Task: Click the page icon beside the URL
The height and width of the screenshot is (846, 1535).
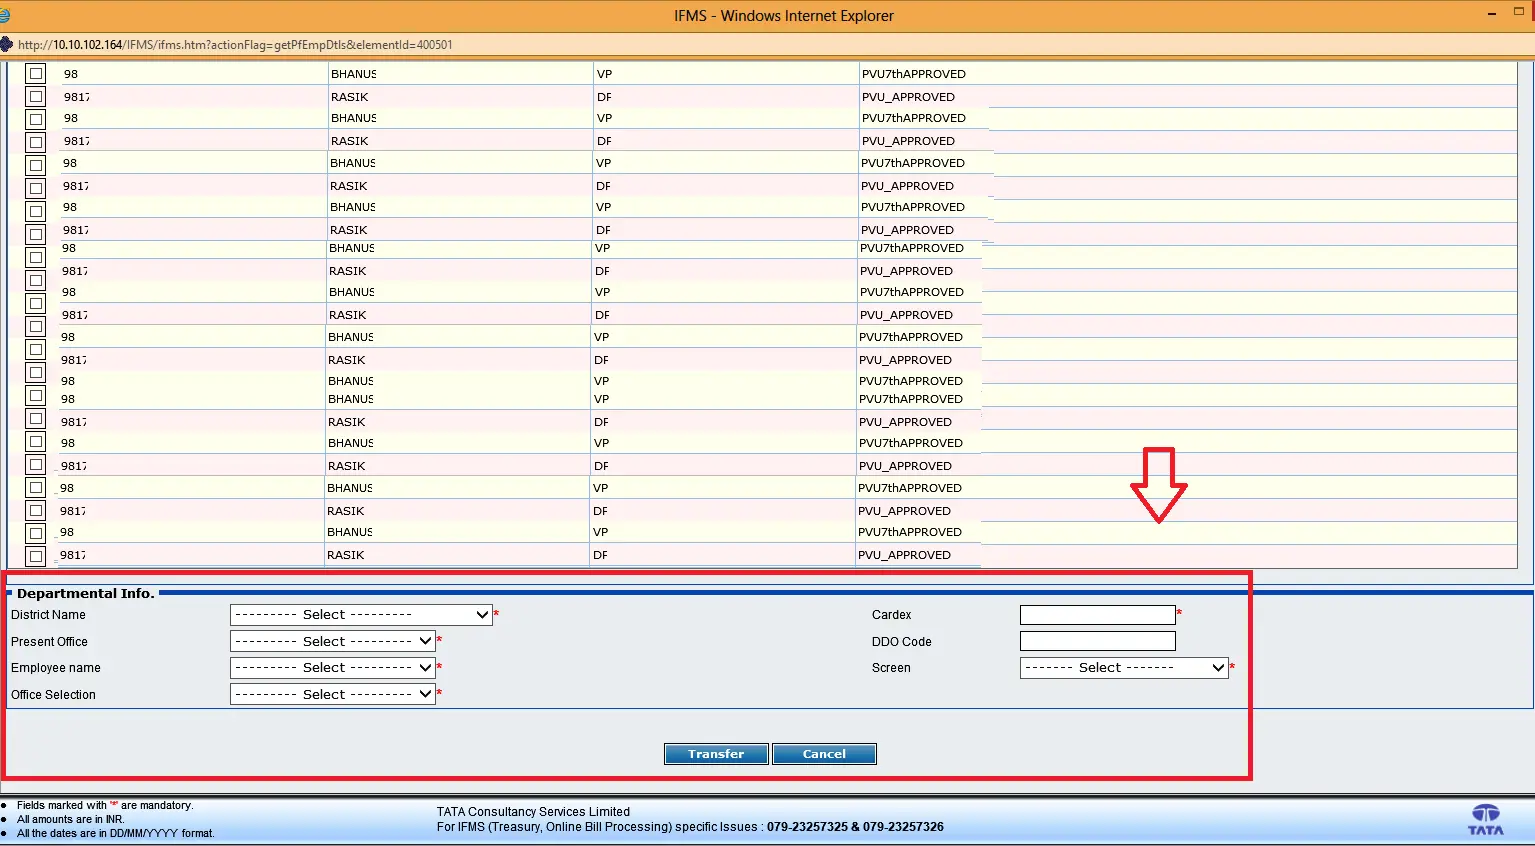Action: tap(6, 44)
